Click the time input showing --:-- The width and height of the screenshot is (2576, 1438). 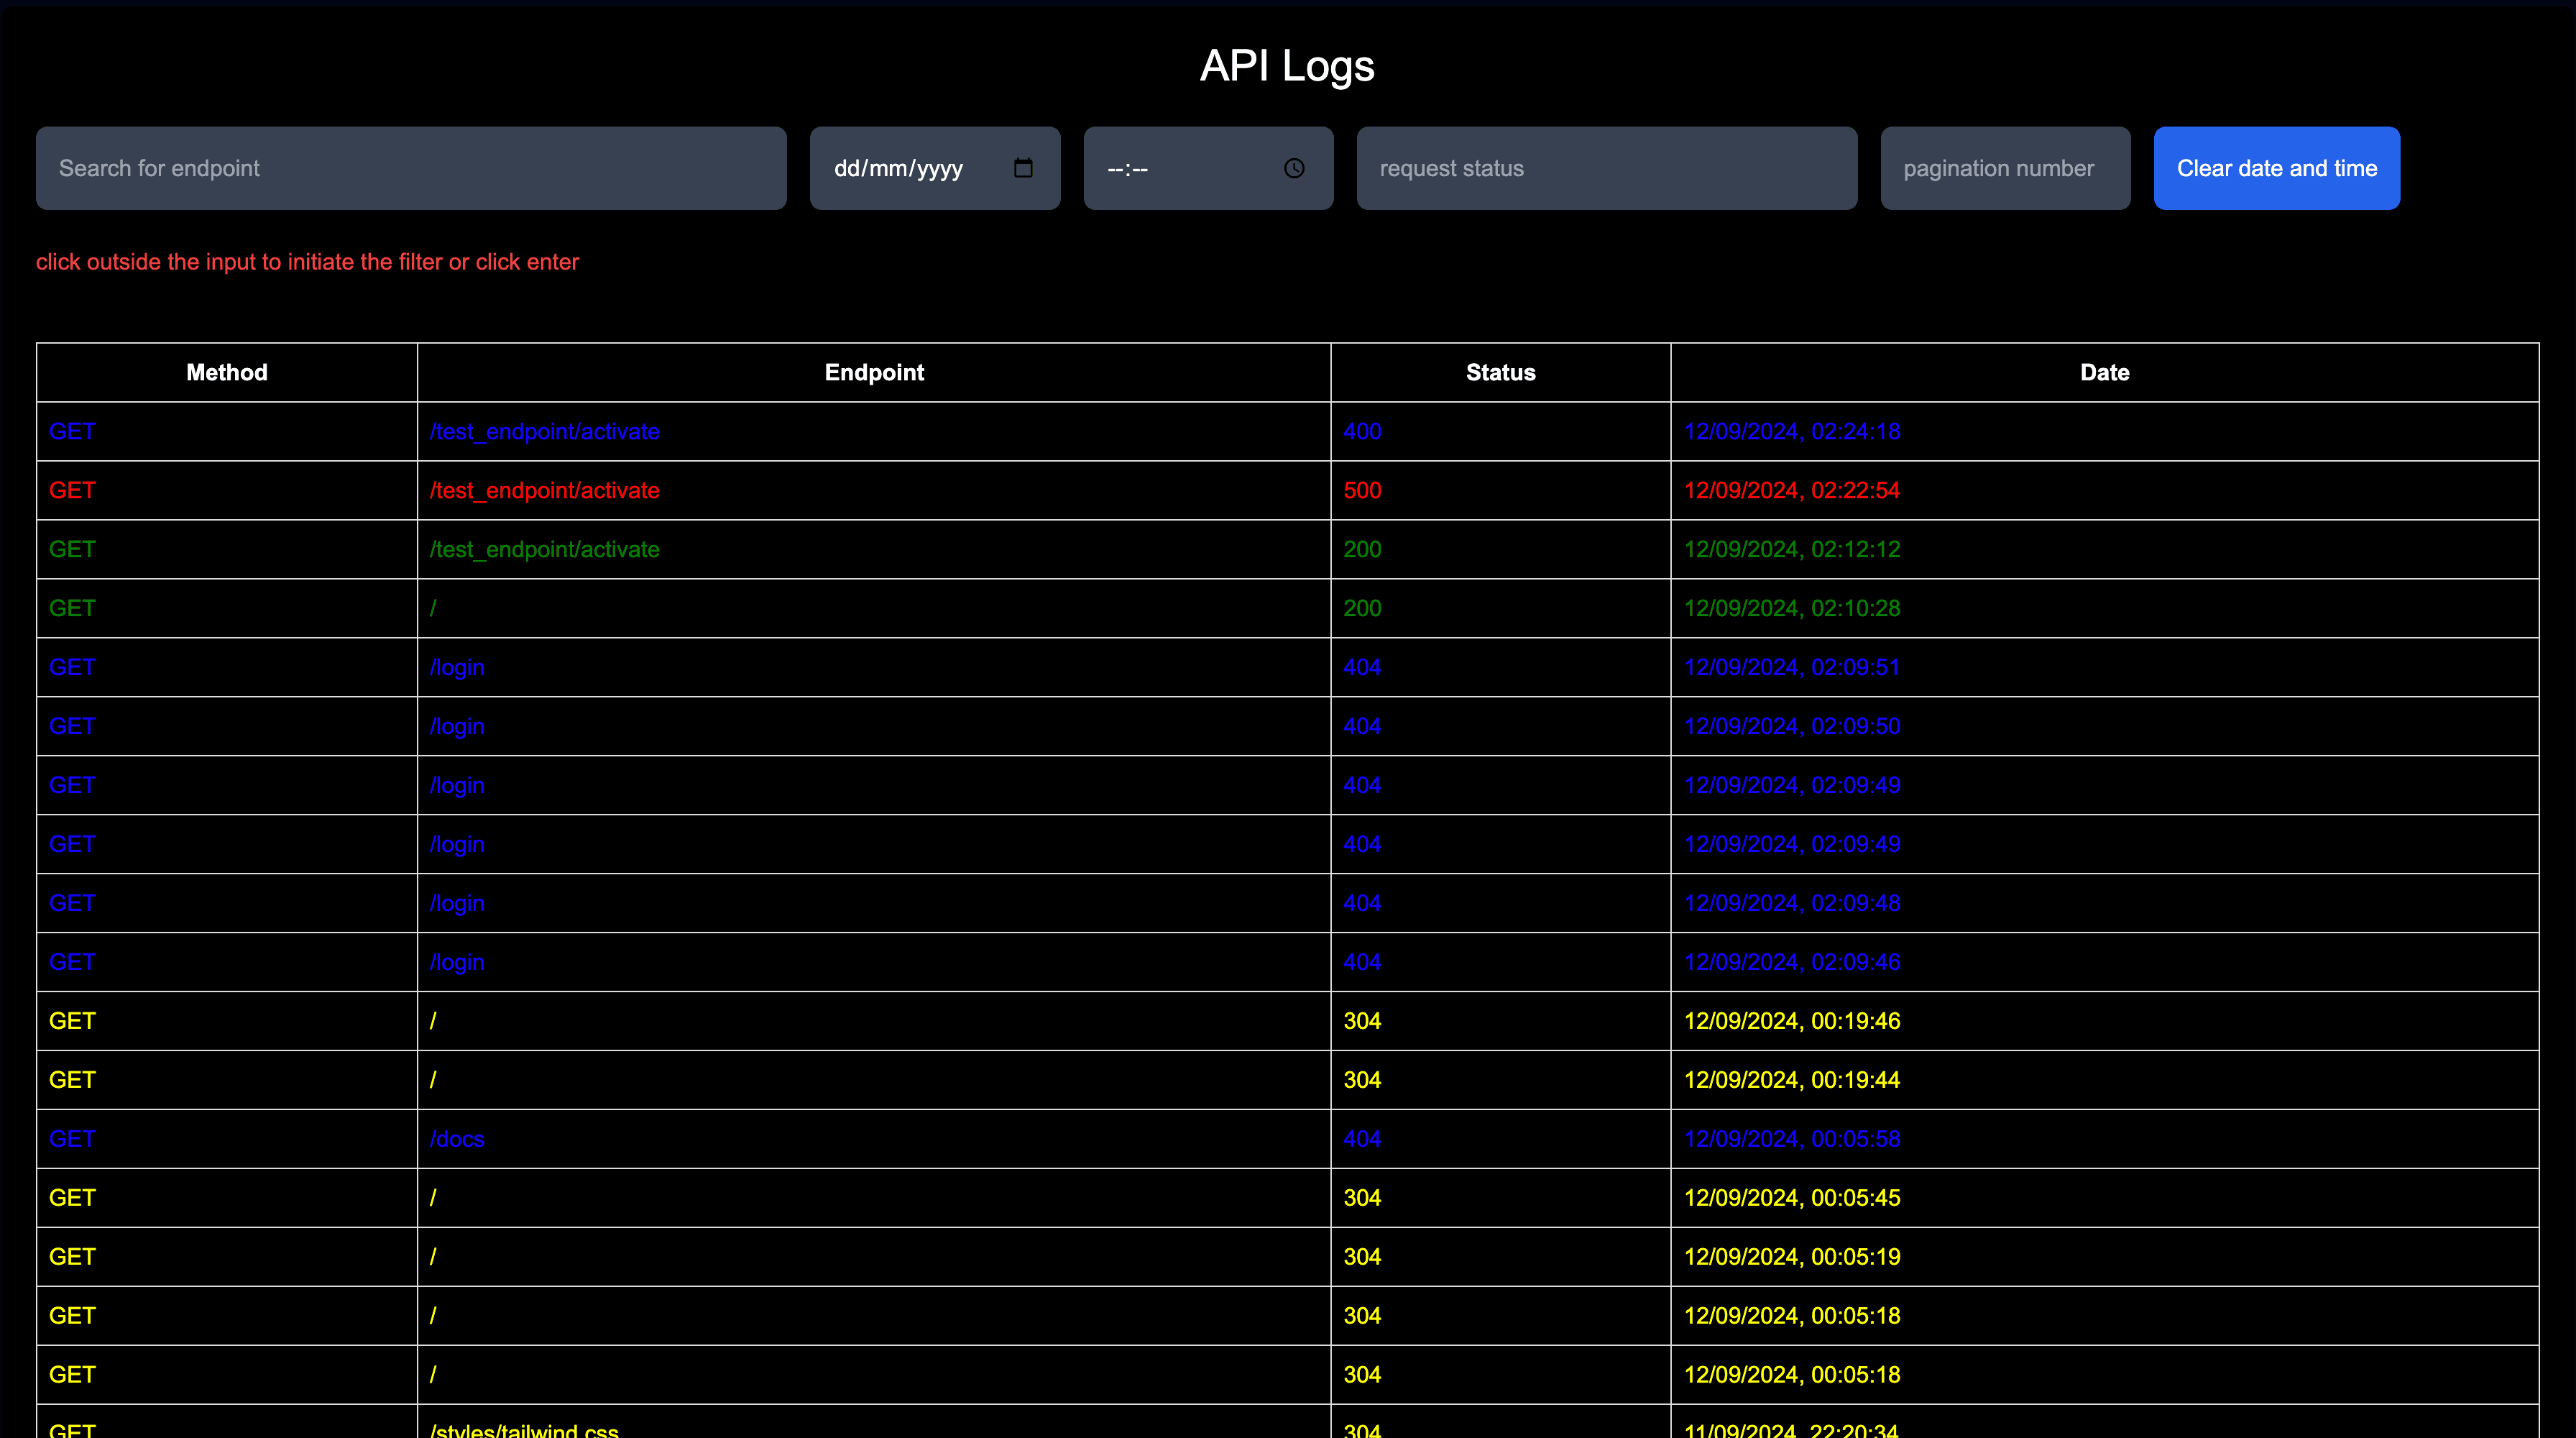(x=1128, y=168)
